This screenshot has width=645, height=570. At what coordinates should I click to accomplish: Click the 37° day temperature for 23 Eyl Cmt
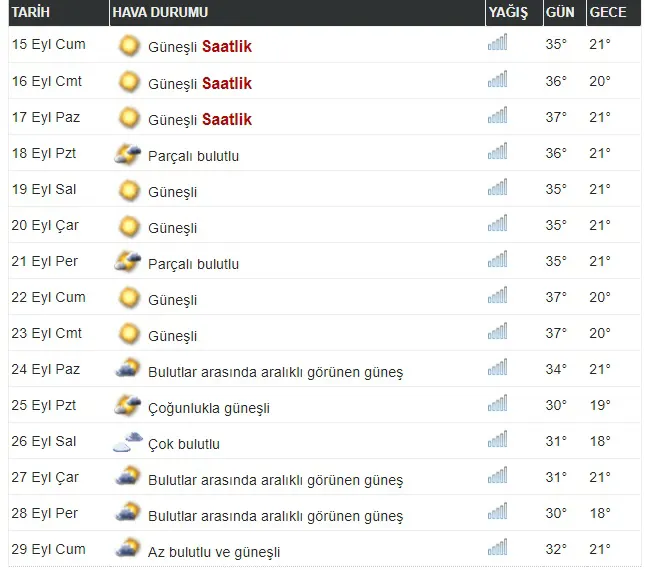tap(556, 334)
